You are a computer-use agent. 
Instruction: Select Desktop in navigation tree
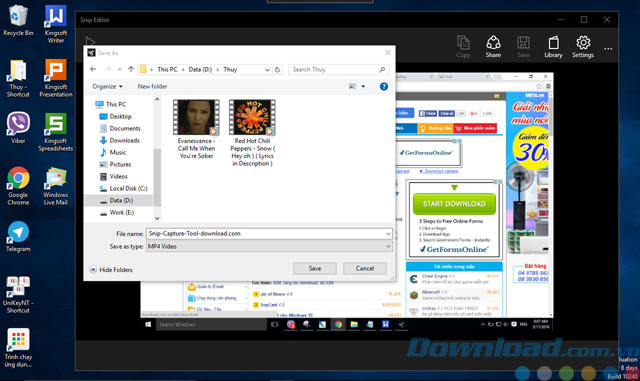pyautogui.click(x=116, y=116)
